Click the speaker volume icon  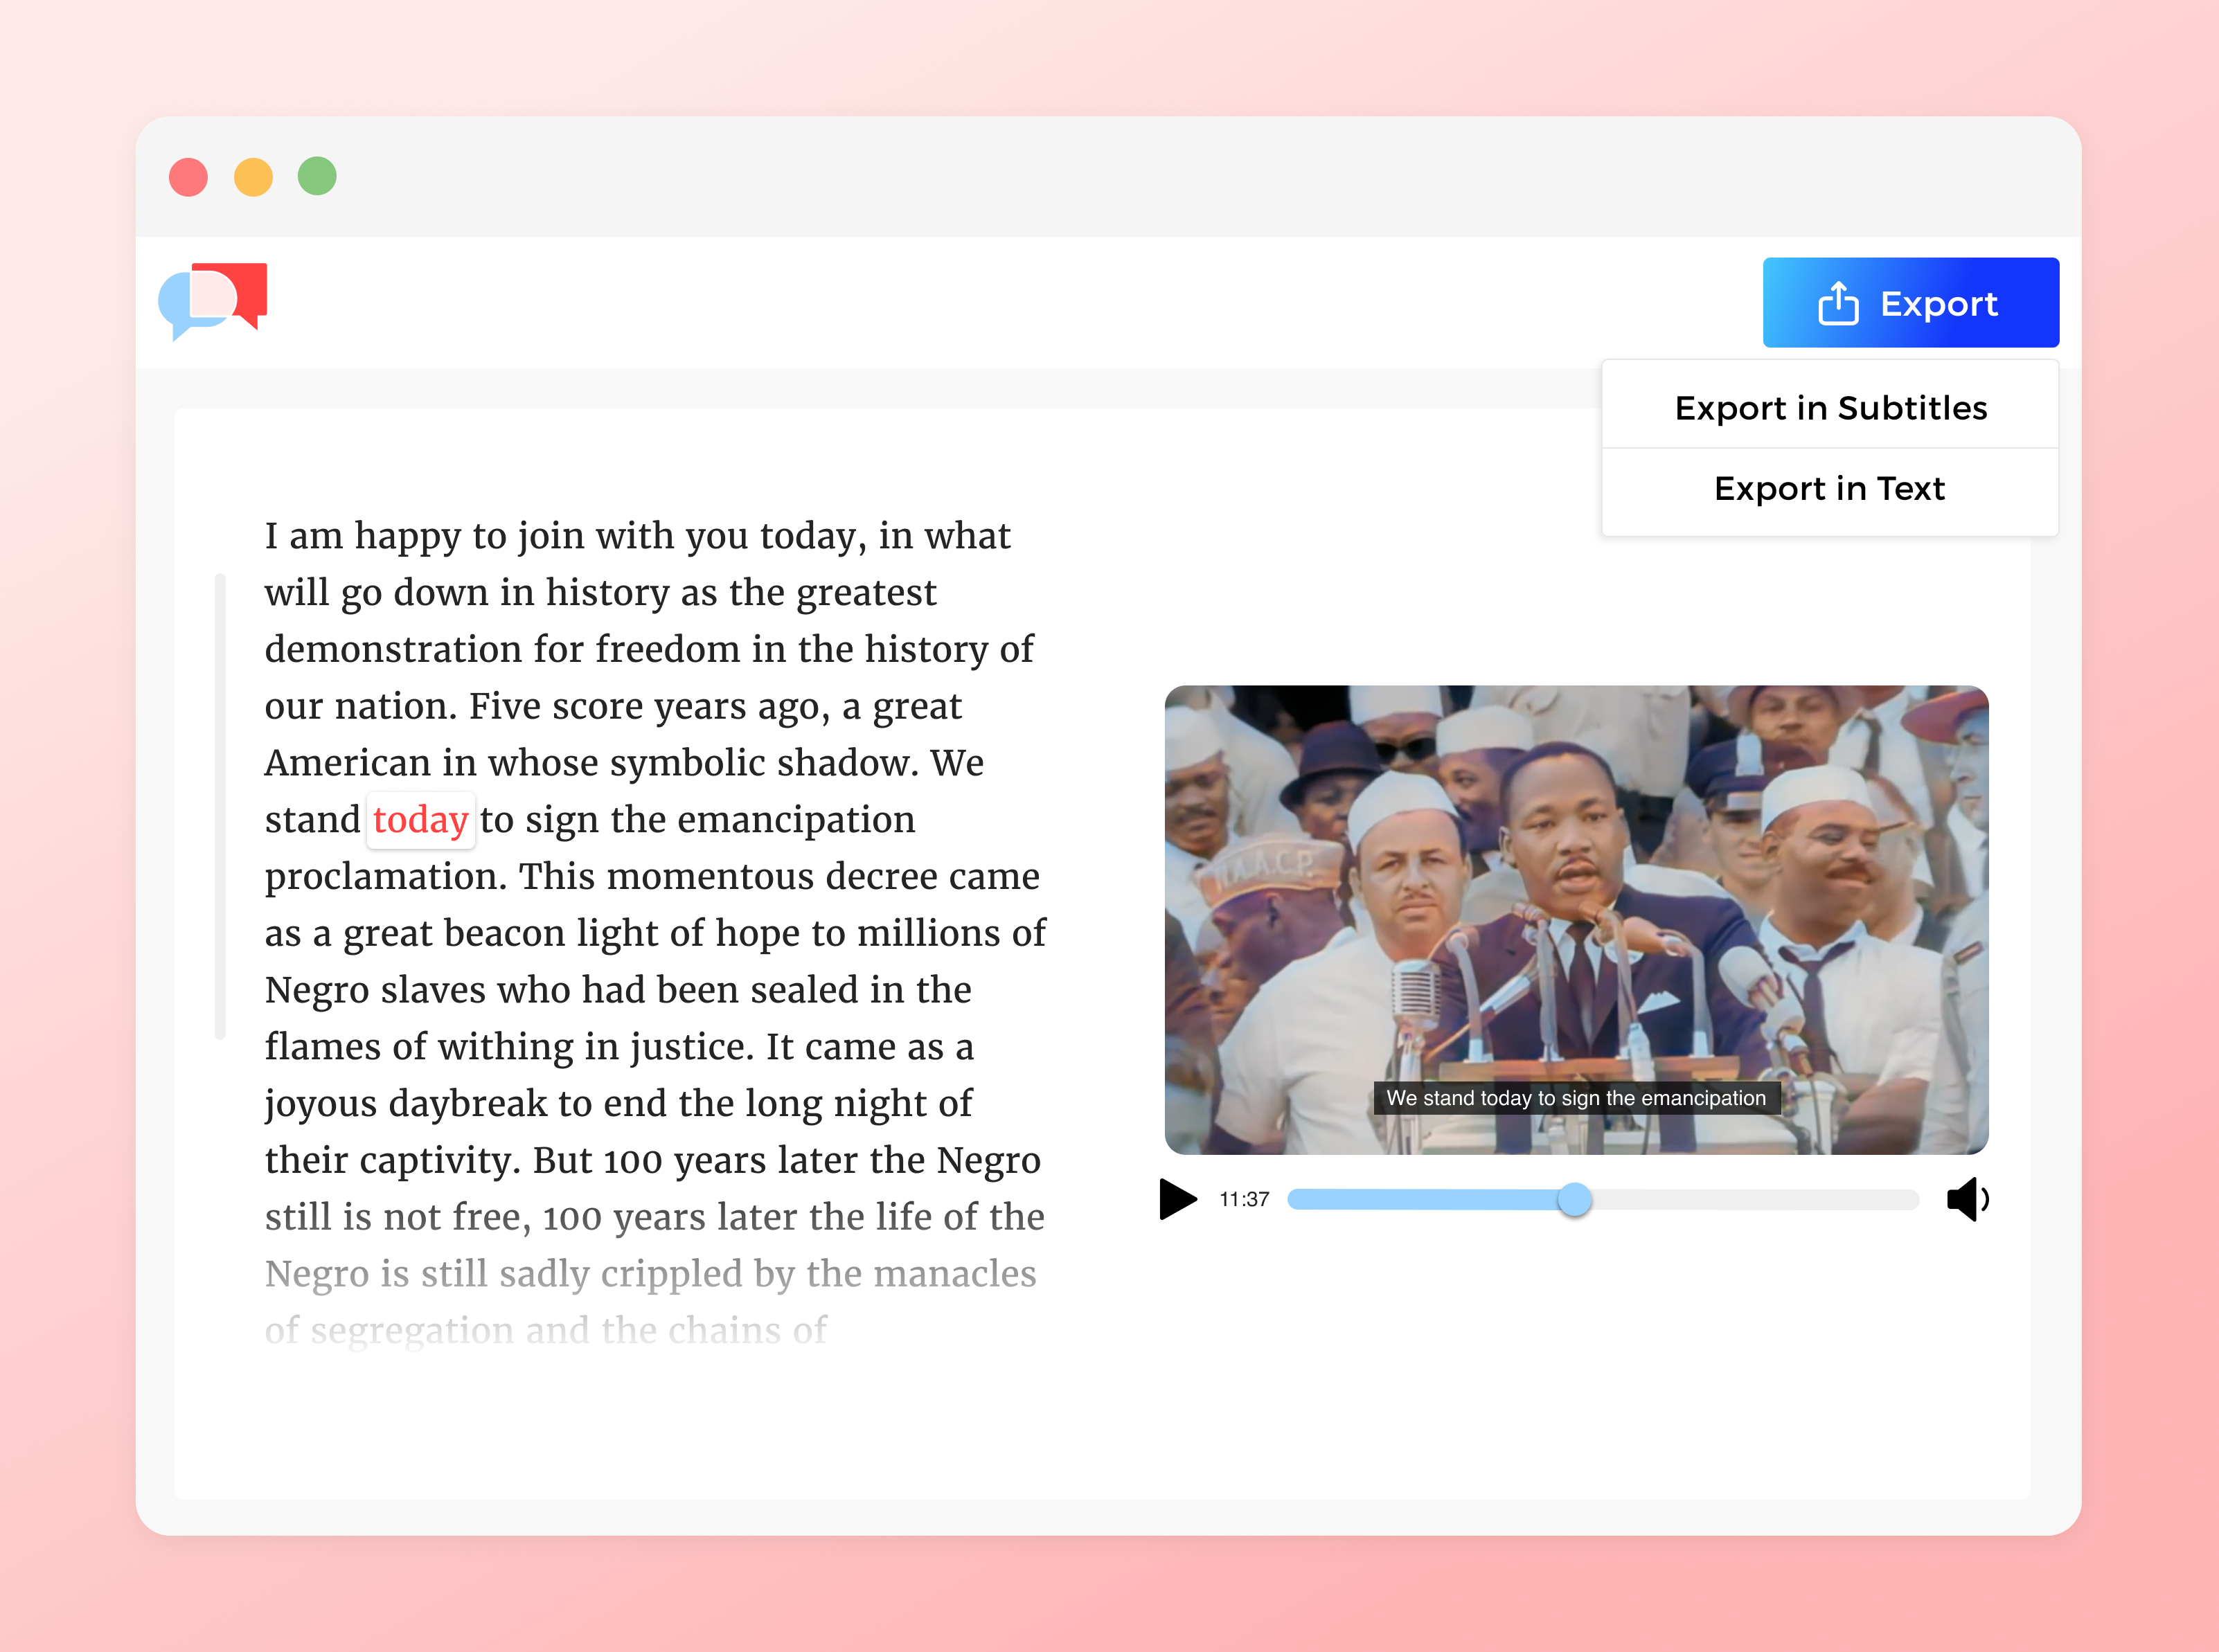1969,1200
